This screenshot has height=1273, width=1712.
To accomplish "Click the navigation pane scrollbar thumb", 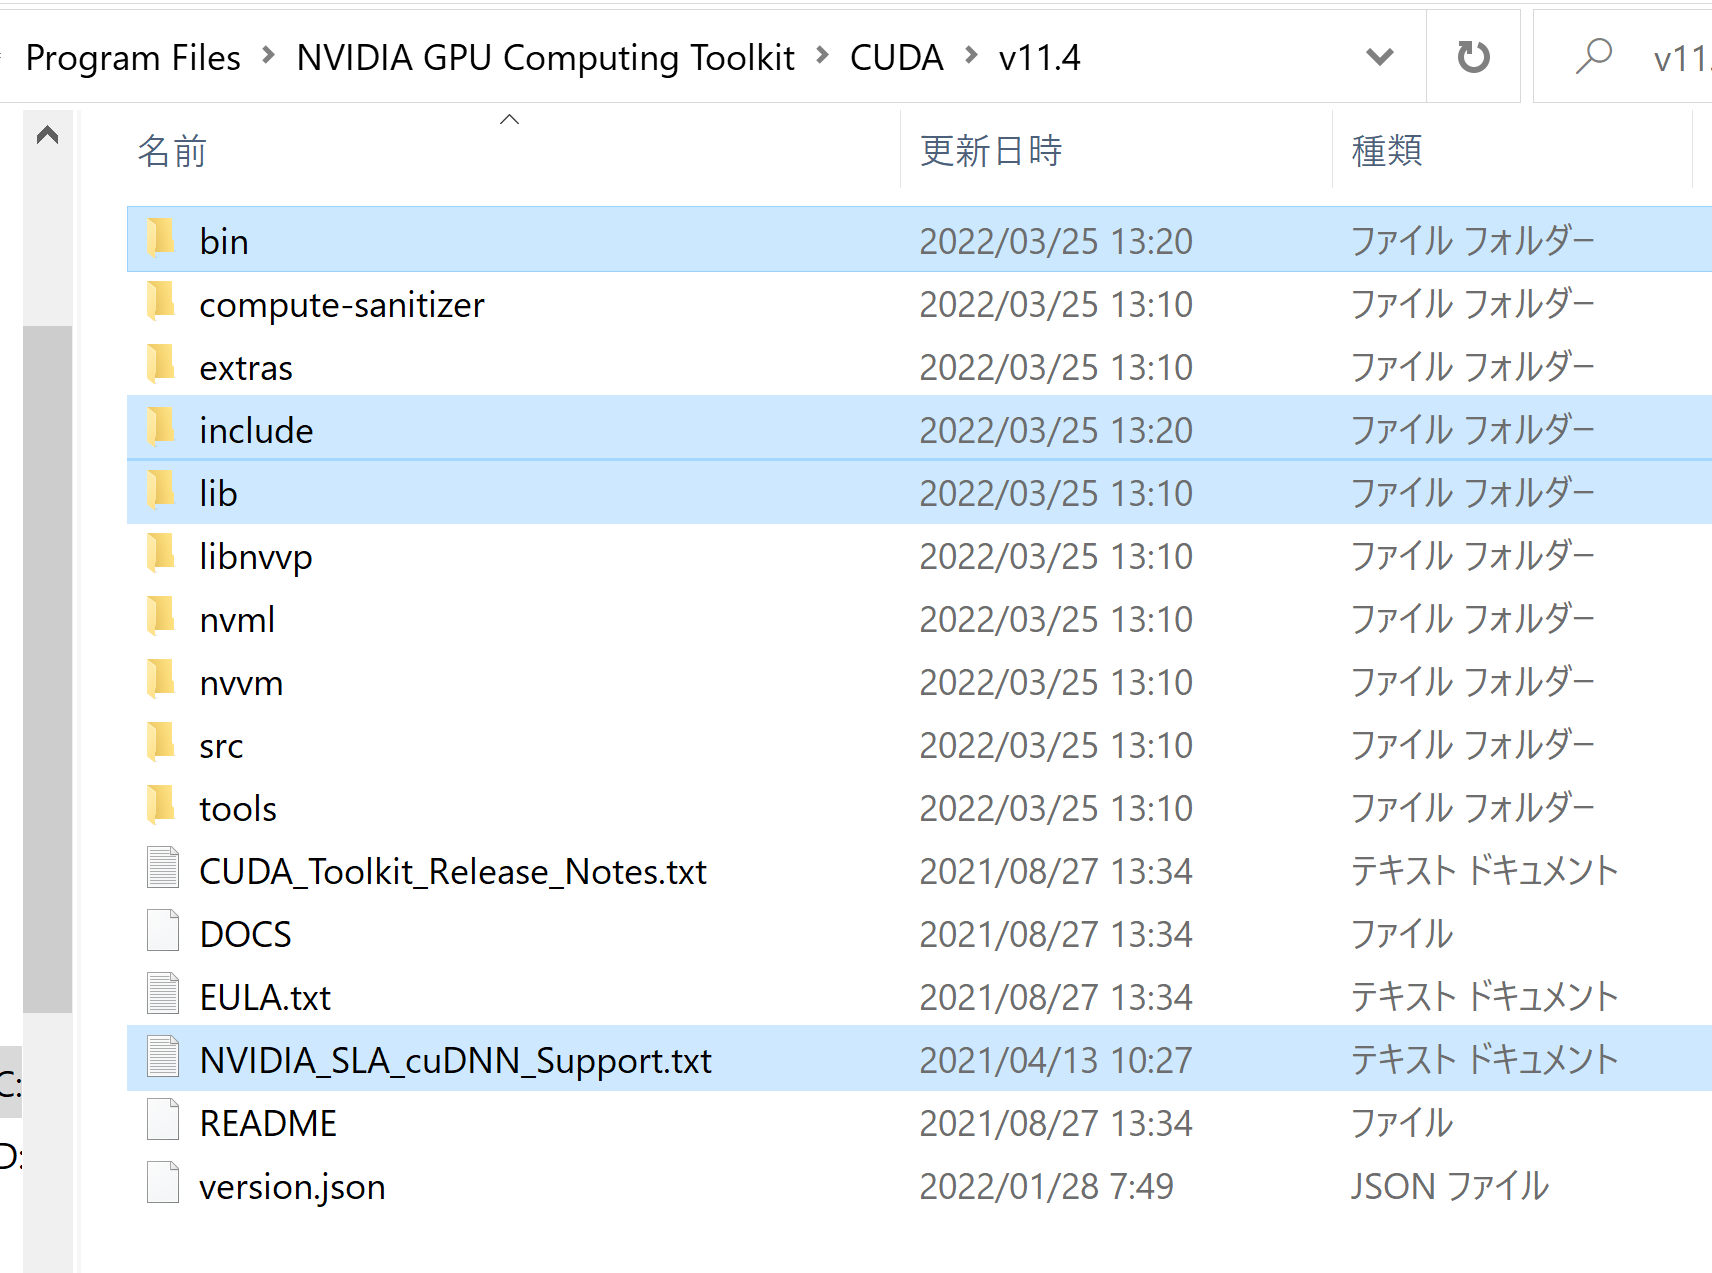I will click(x=47, y=669).
